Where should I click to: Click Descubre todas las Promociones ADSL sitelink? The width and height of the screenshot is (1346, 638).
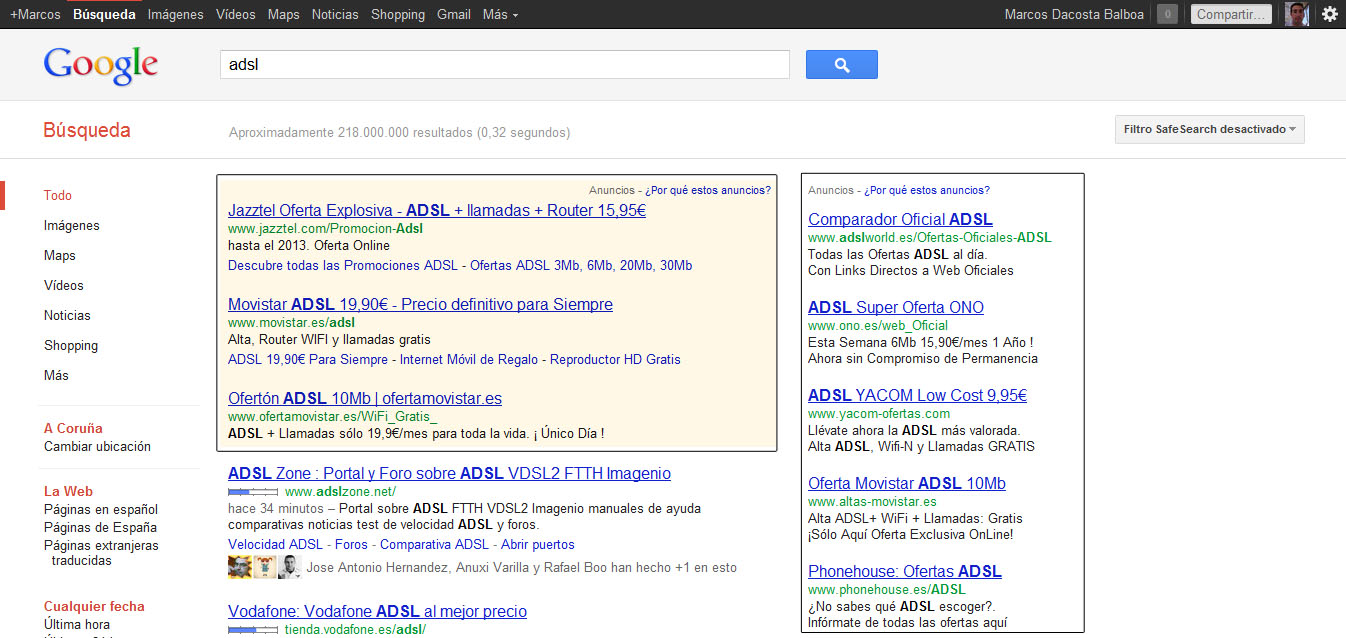point(342,265)
